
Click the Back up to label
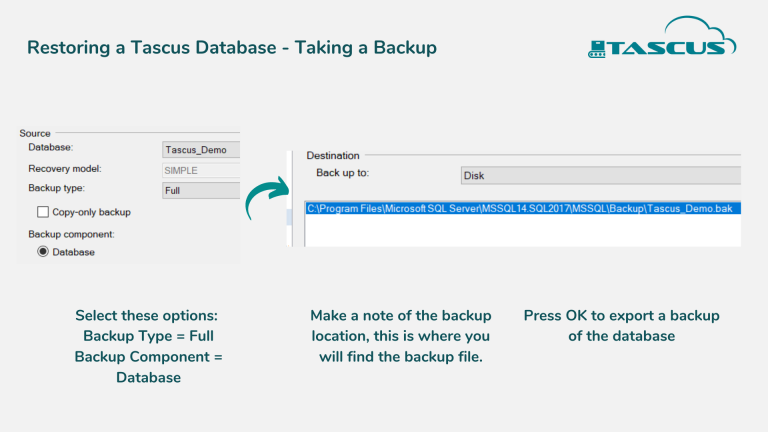[342, 173]
